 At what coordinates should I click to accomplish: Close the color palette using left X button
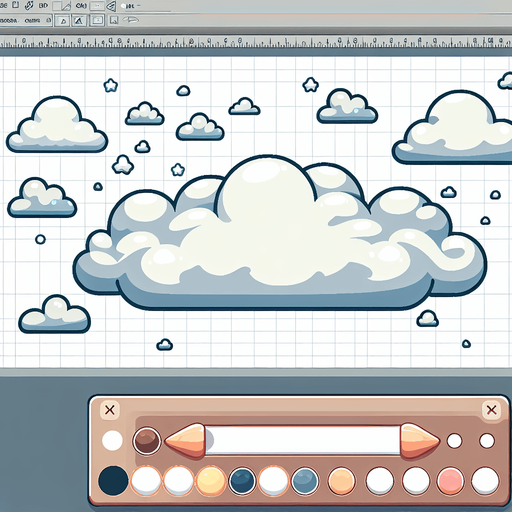pyautogui.click(x=110, y=410)
